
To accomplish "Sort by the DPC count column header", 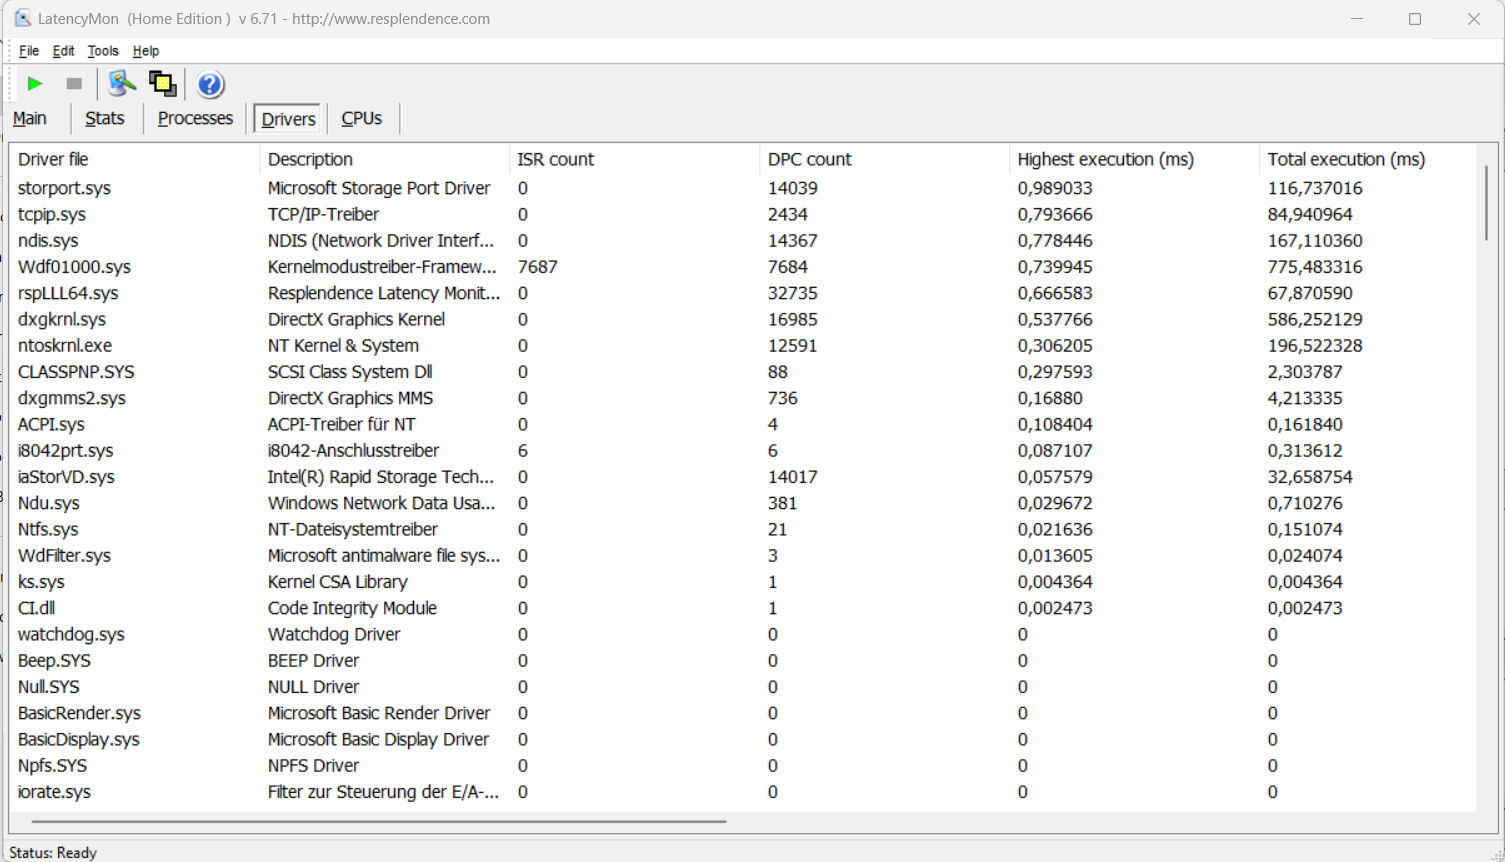I will [809, 159].
